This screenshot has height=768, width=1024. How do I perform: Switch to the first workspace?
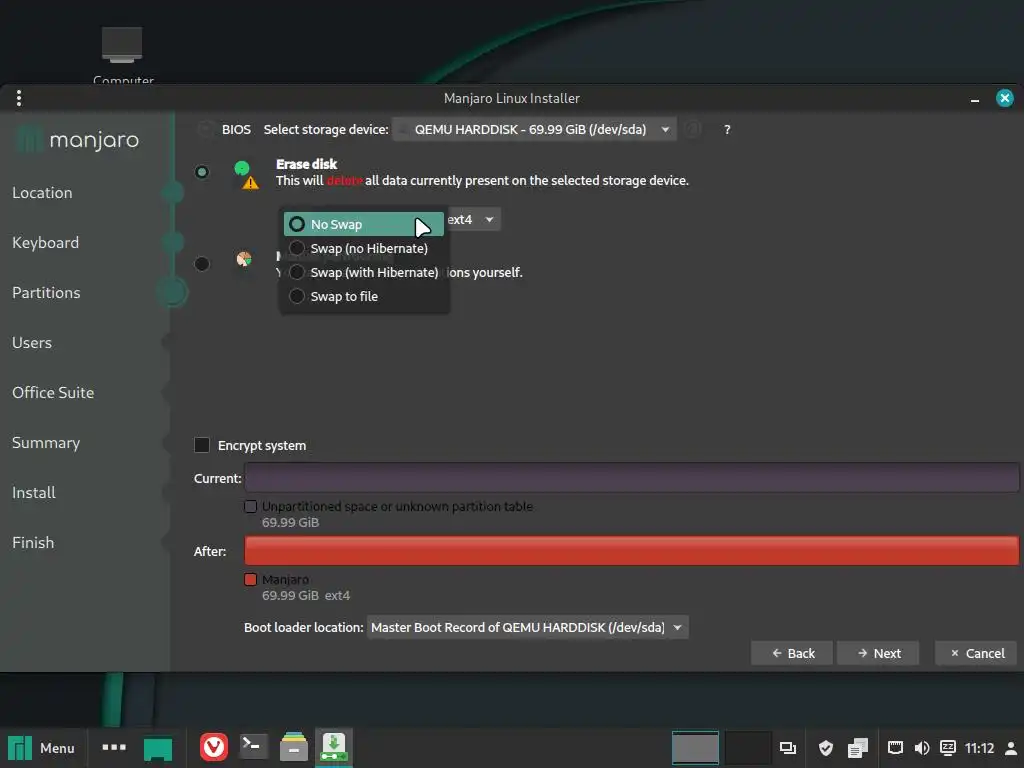(695, 748)
